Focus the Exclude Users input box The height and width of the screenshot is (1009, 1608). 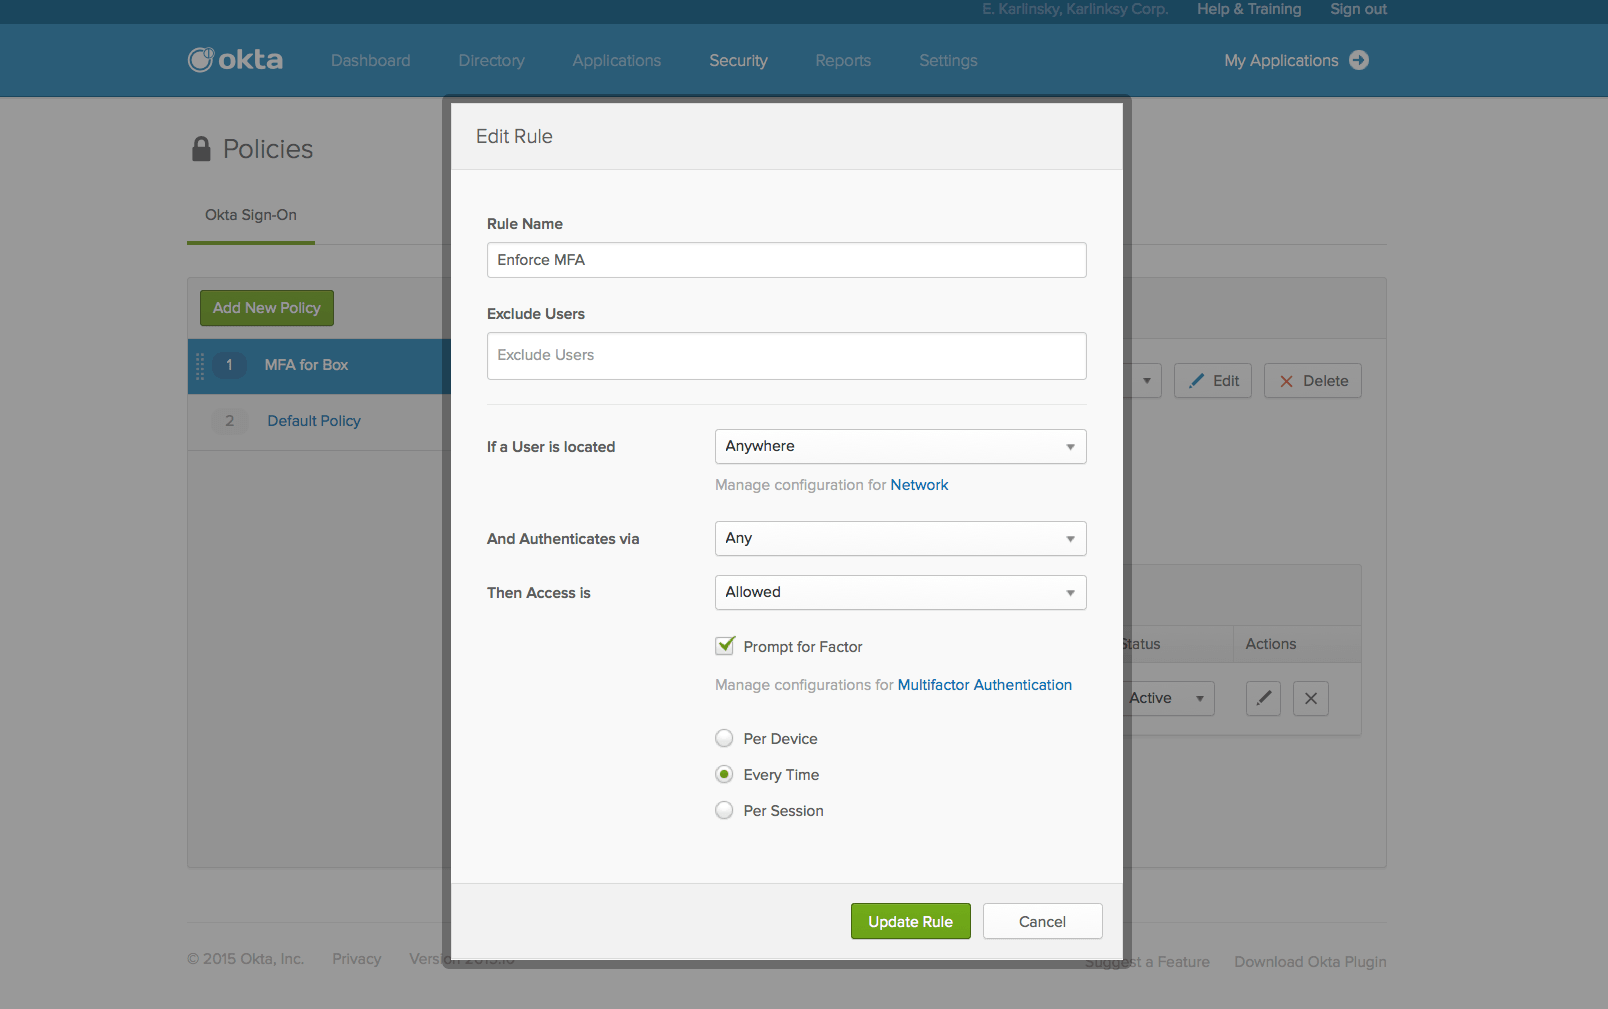point(786,356)
